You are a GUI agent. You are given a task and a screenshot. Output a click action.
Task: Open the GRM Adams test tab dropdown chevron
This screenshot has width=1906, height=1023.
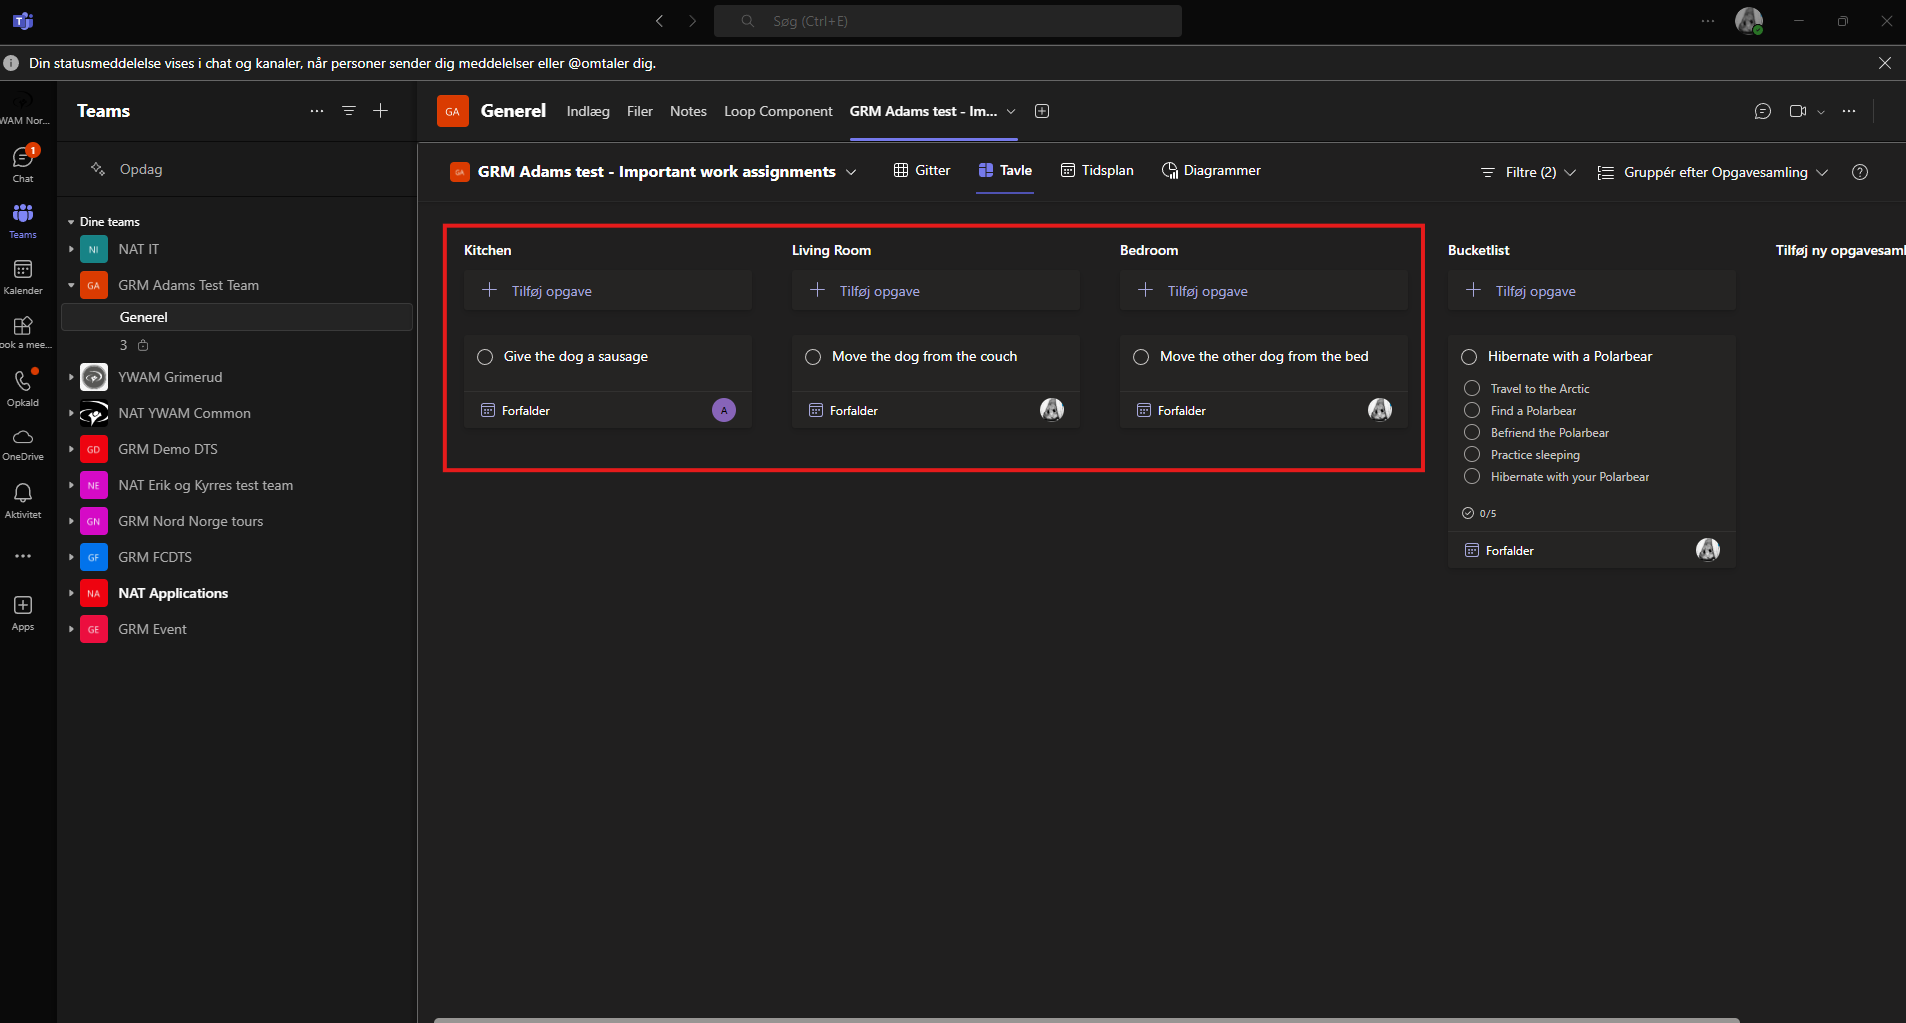[1011, 111]
